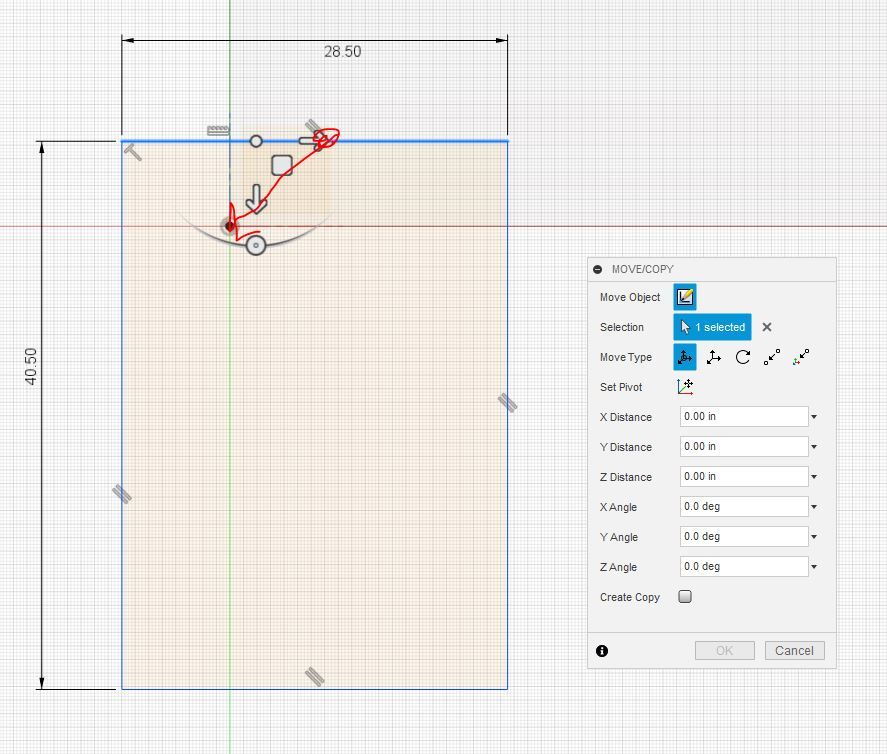This screenshot has height=754, width=887.
Task: Open the Y Angle dropdown arrow
Action: (x=814, y=537)
